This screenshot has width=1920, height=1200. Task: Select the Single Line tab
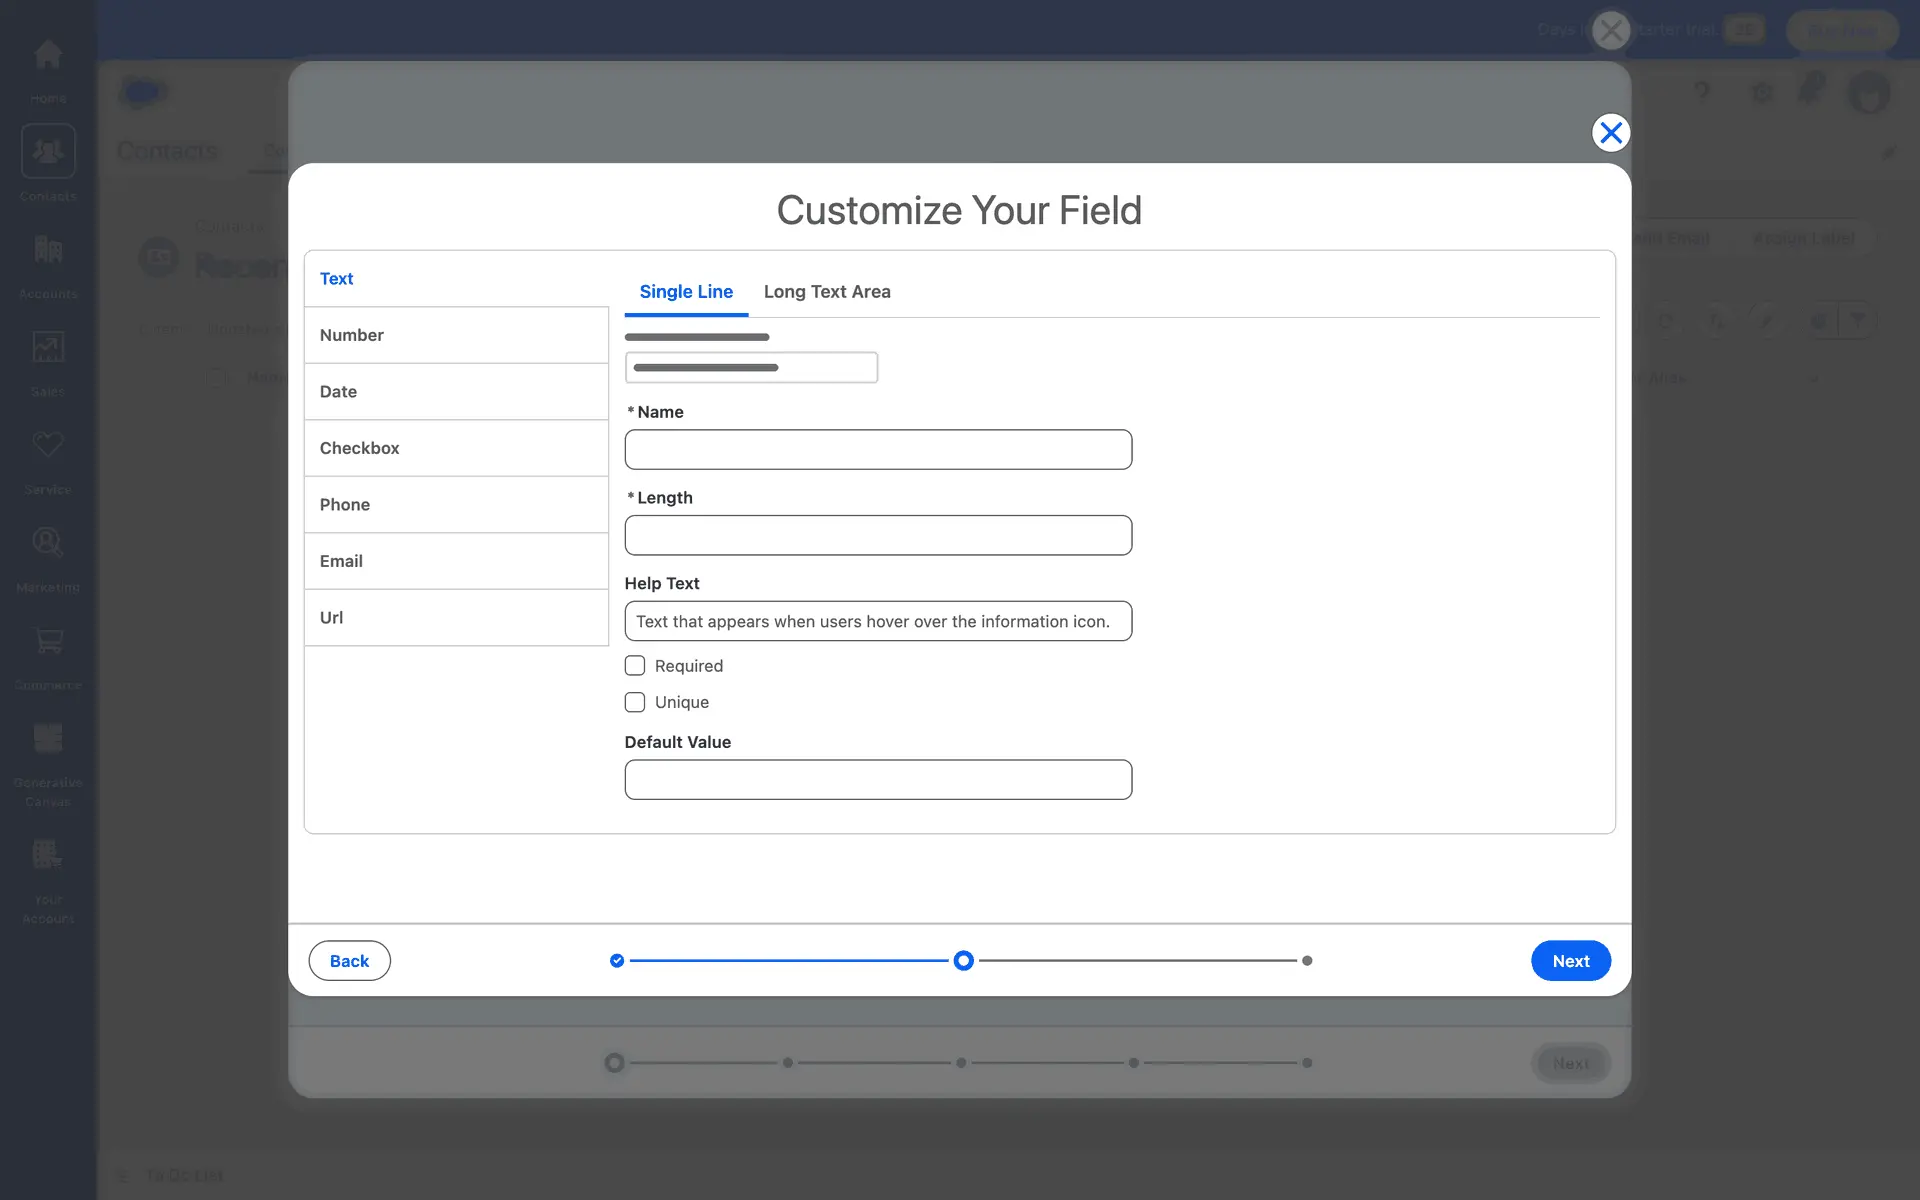(x=686, y=292)
